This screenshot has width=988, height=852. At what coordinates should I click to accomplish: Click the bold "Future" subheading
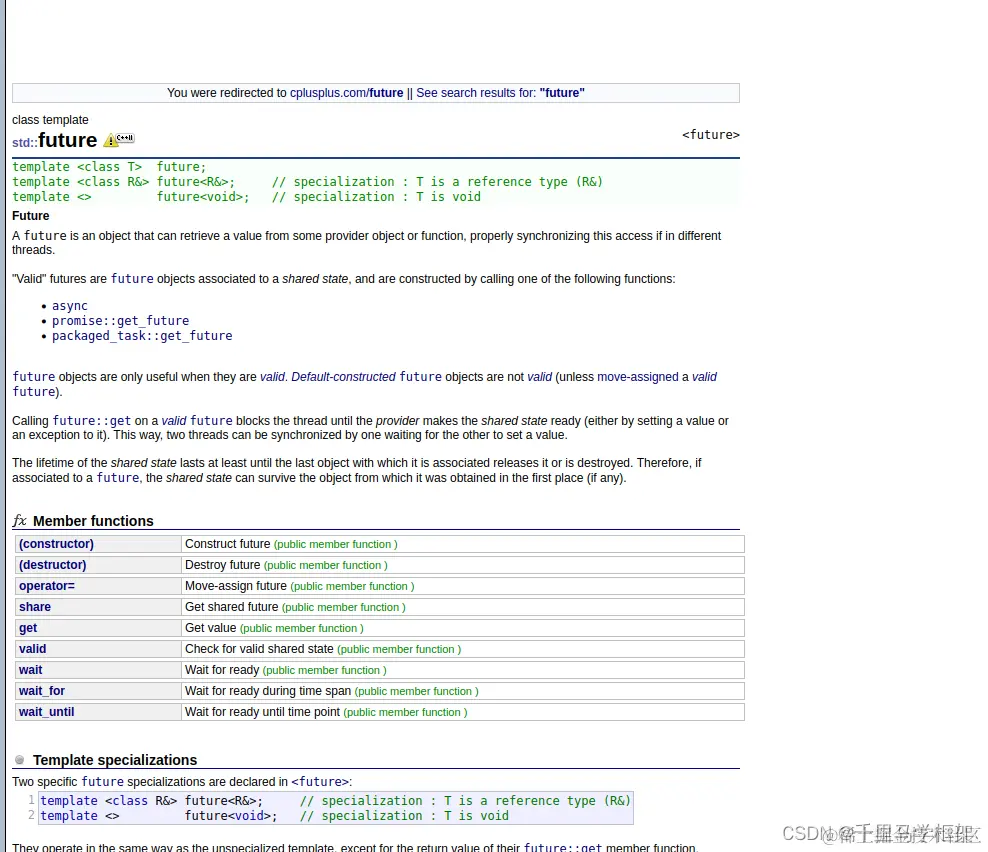pyautogui.click(x=30, y=216)
